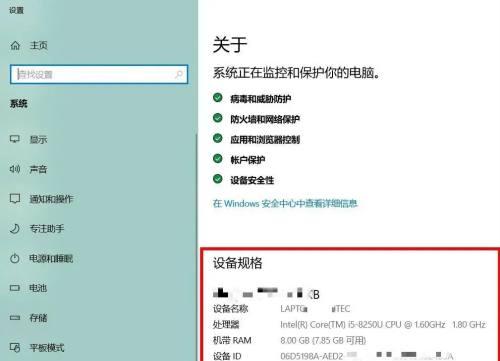Viewport: 500px width, 361px height.
Task: Click green check icon beside 帐户保护
Action: [217, 159]
